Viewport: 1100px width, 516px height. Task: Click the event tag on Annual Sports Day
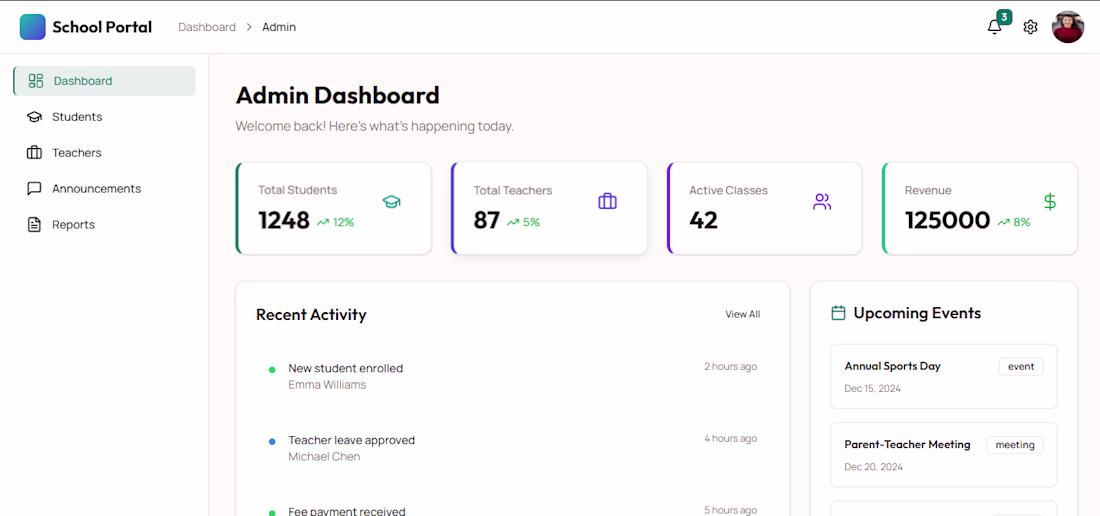coord(1021,367)
